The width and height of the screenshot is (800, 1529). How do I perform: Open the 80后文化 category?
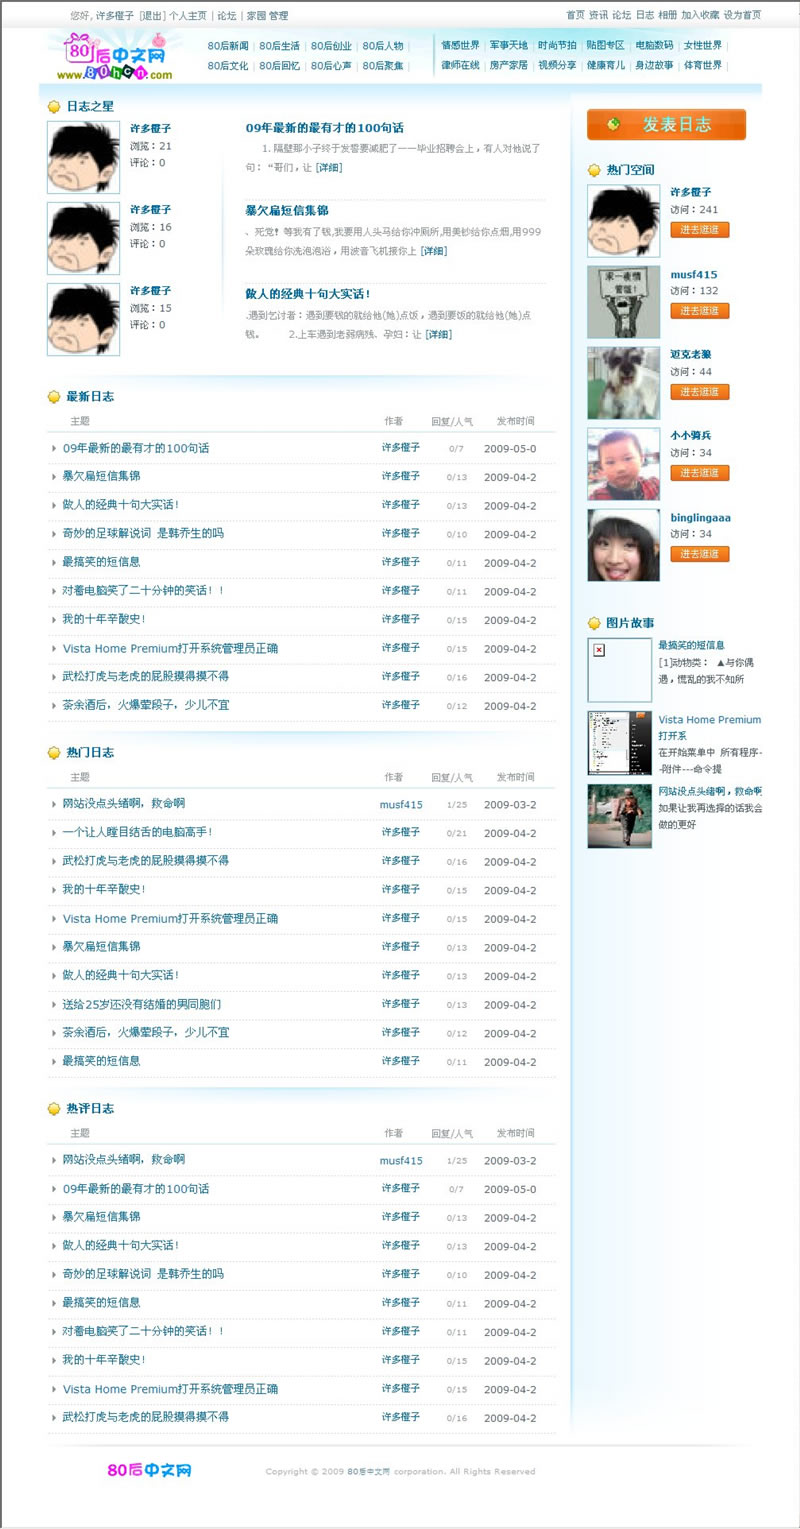(228, 66)
